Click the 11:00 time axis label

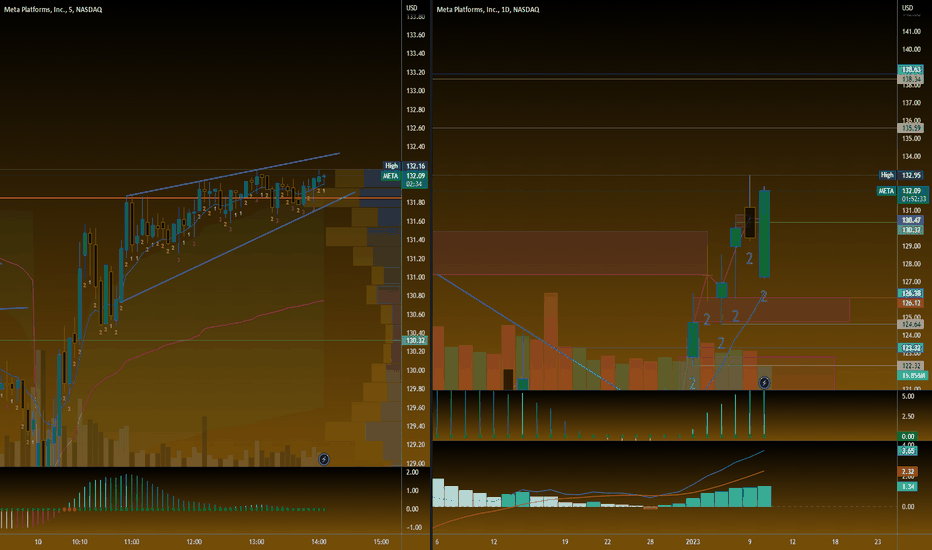point(132,542)
